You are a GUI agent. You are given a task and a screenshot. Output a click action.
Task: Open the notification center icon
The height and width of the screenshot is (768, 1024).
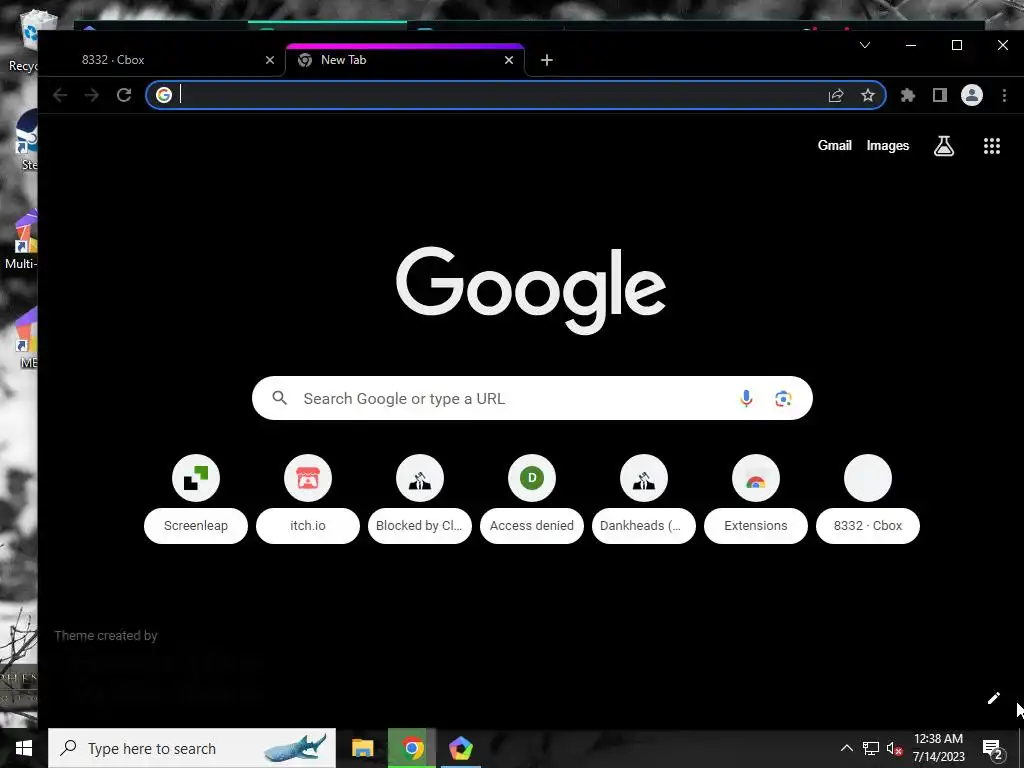coord(992,748)
